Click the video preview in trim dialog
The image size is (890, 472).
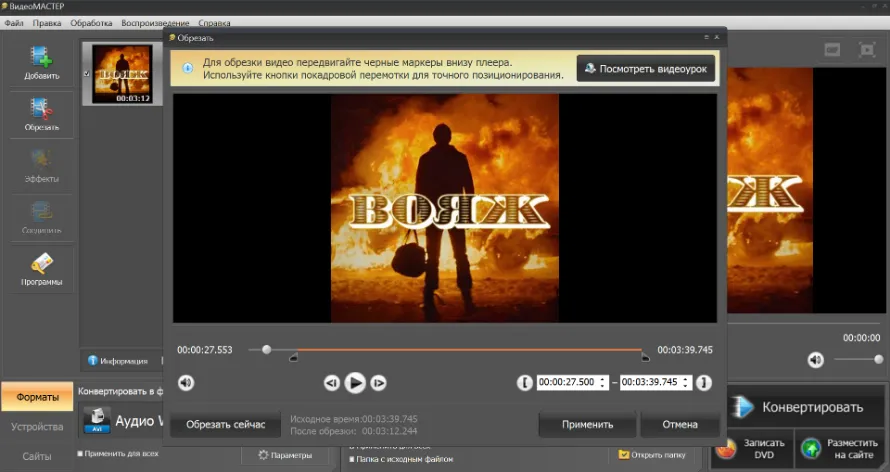445,208
